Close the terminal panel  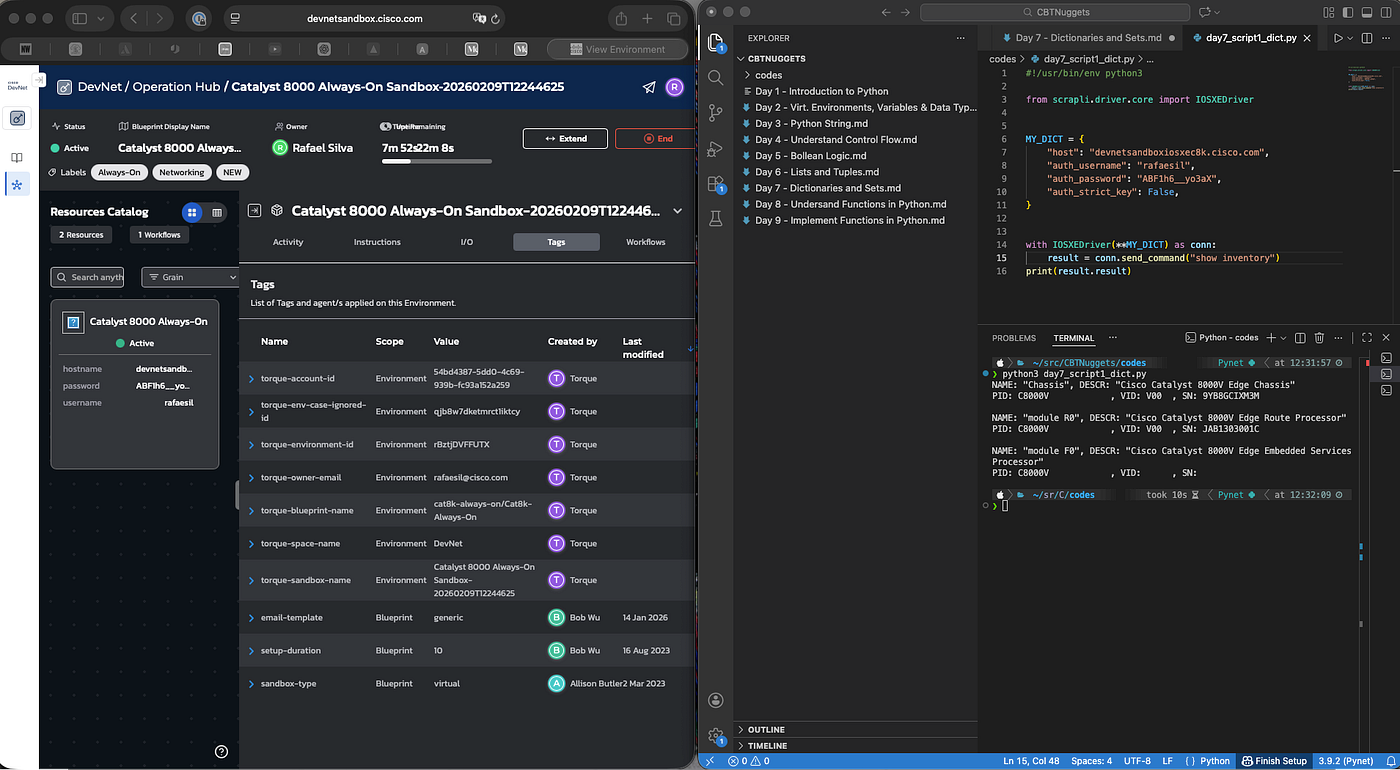(x=1386, y=338)
